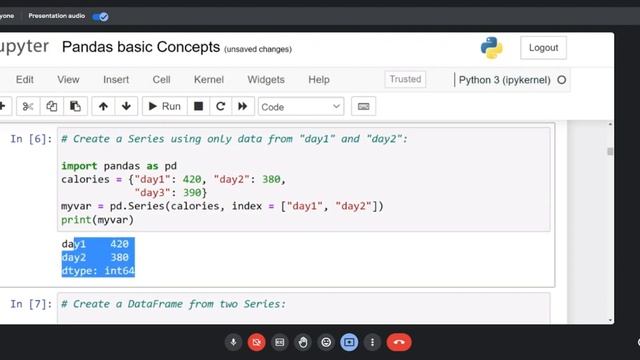Copy selected cells in toolbar
640x360 pixels.
(51, 107)
